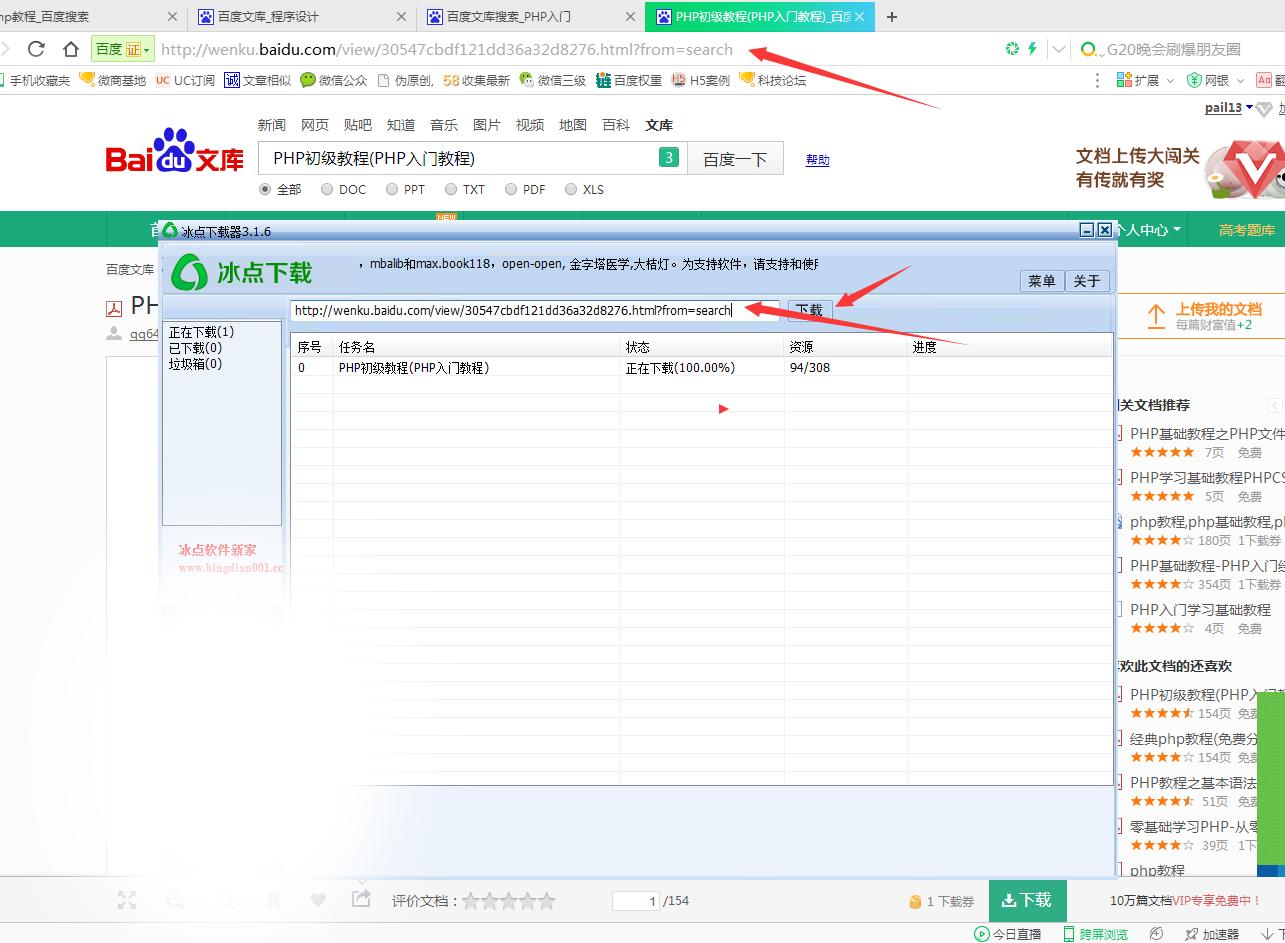Open the 帮助 link beside search box
Image resolution: width=1285 pixels, height=943 pixels.
tap(817, 159)
